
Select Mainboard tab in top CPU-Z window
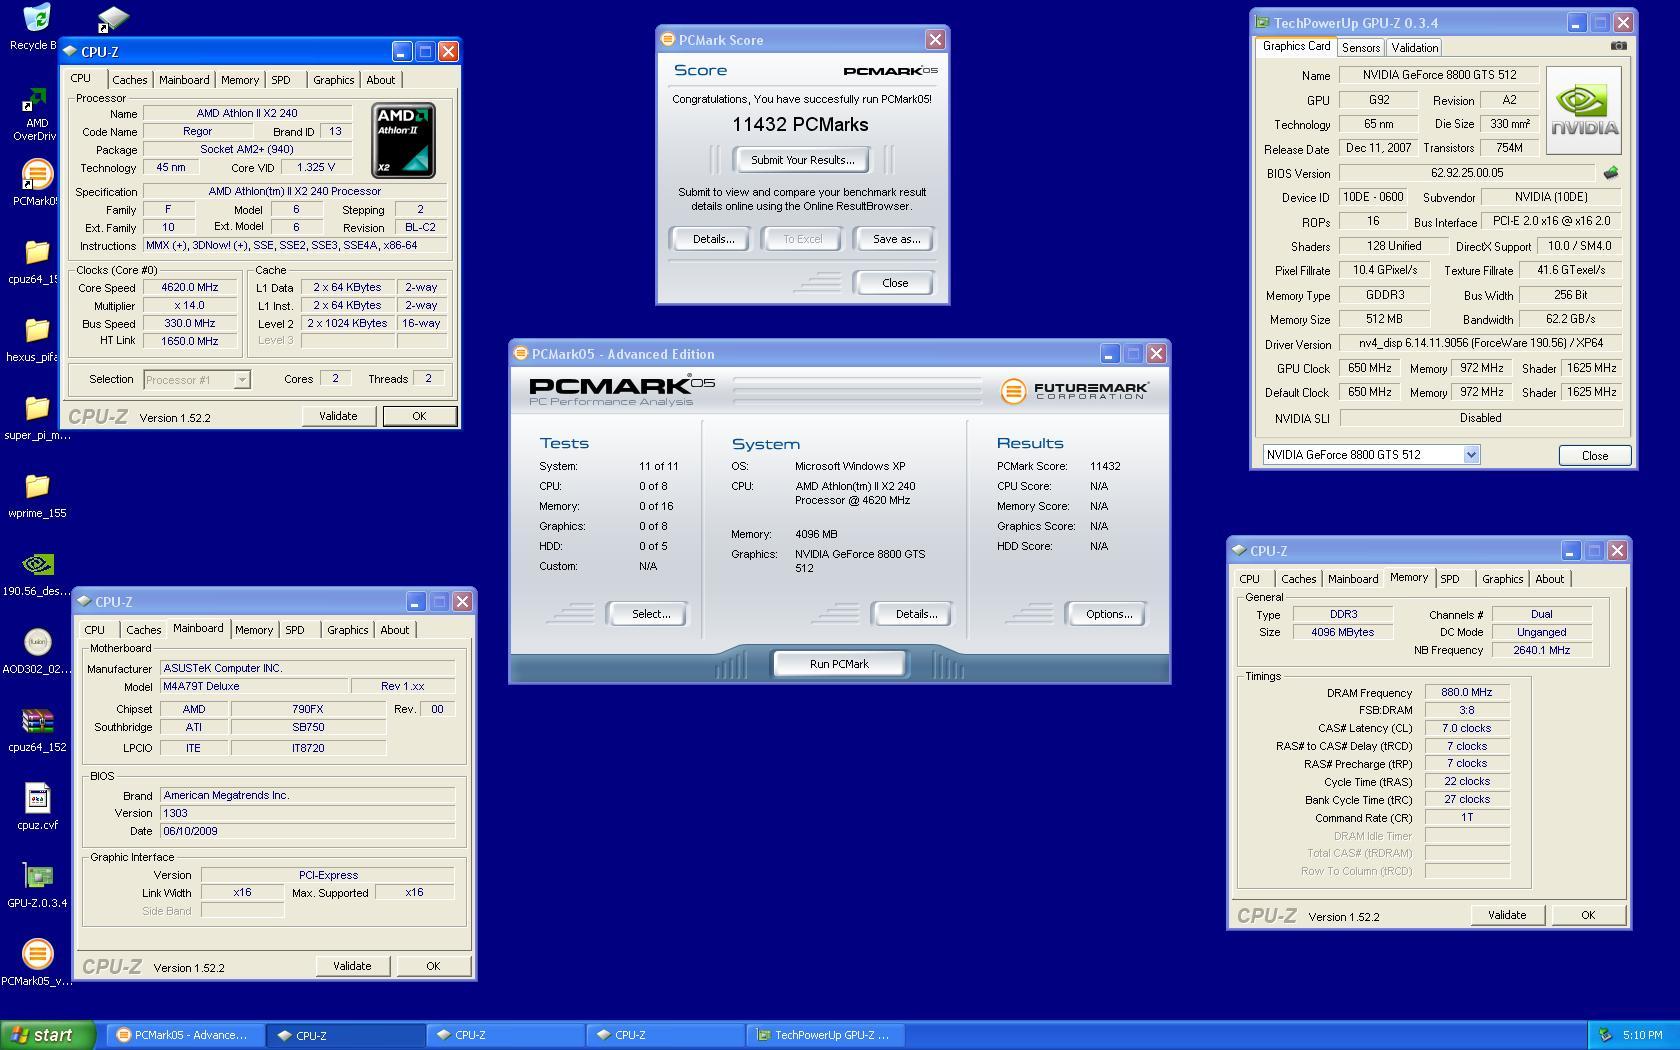click(x=184, y=80)
